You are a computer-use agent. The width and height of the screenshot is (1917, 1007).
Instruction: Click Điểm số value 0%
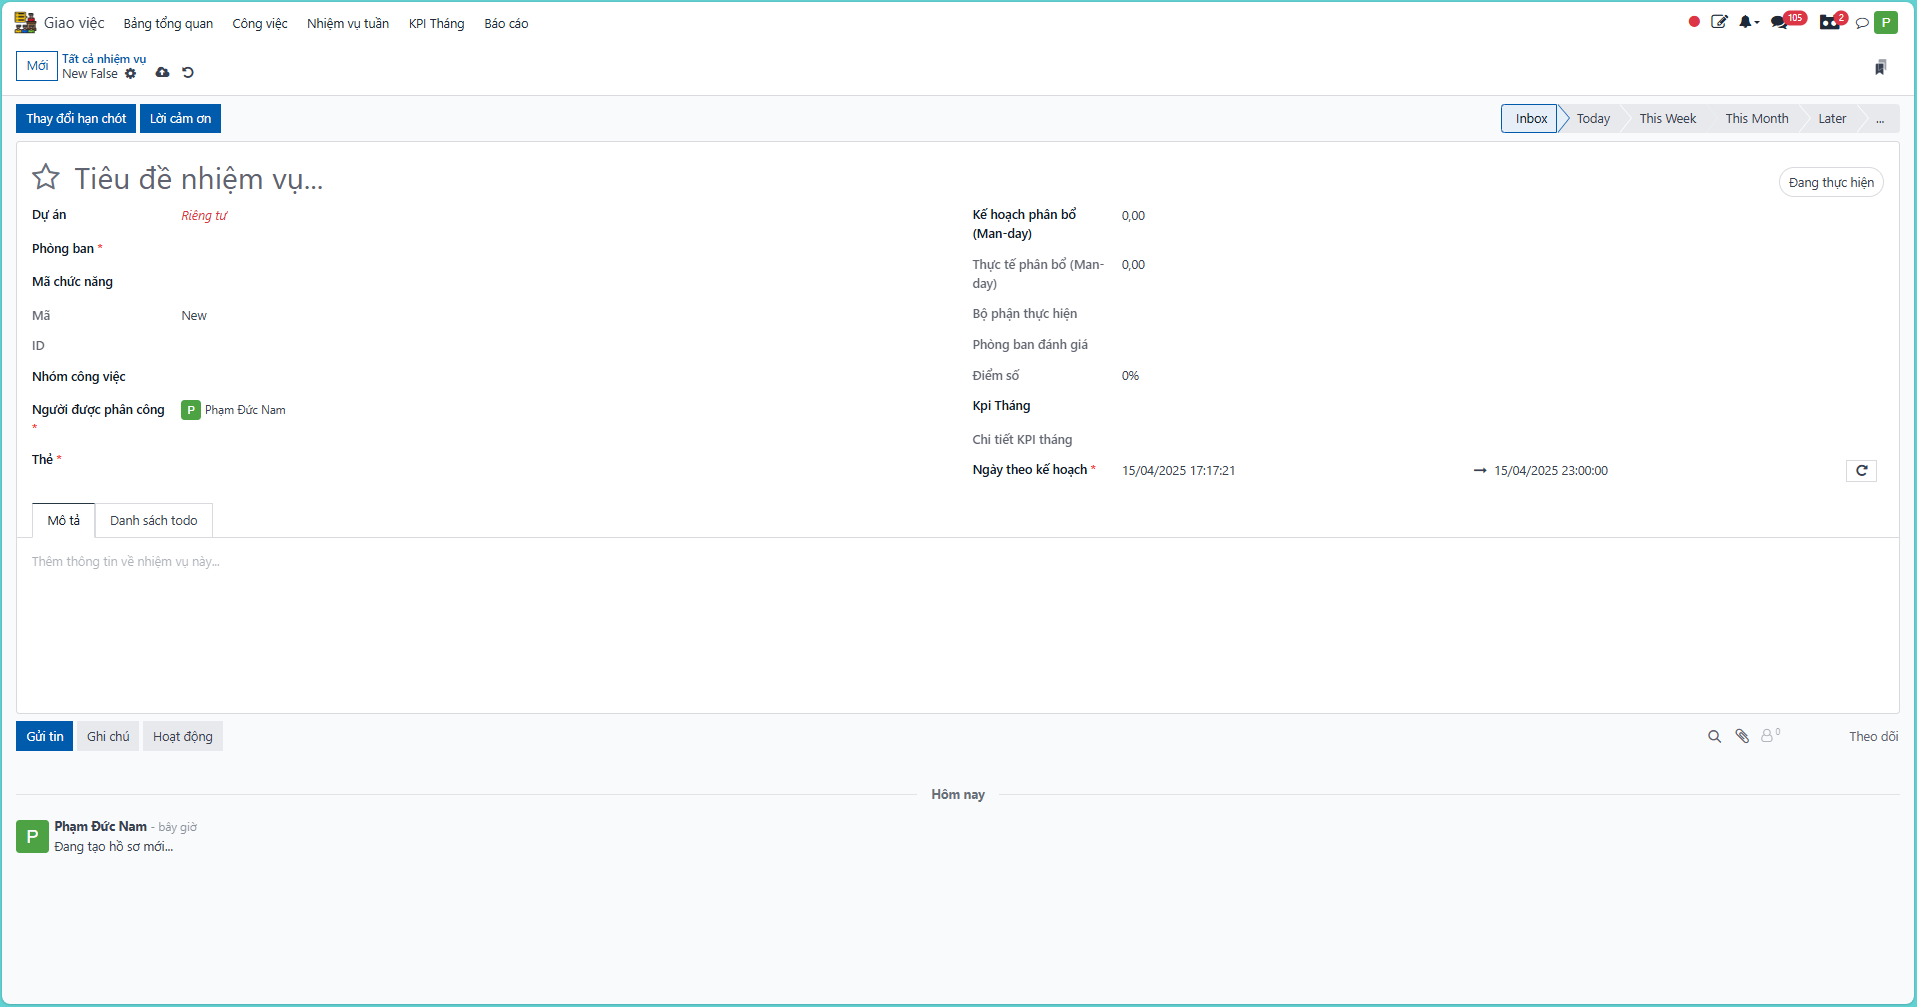pos(1130,376)
